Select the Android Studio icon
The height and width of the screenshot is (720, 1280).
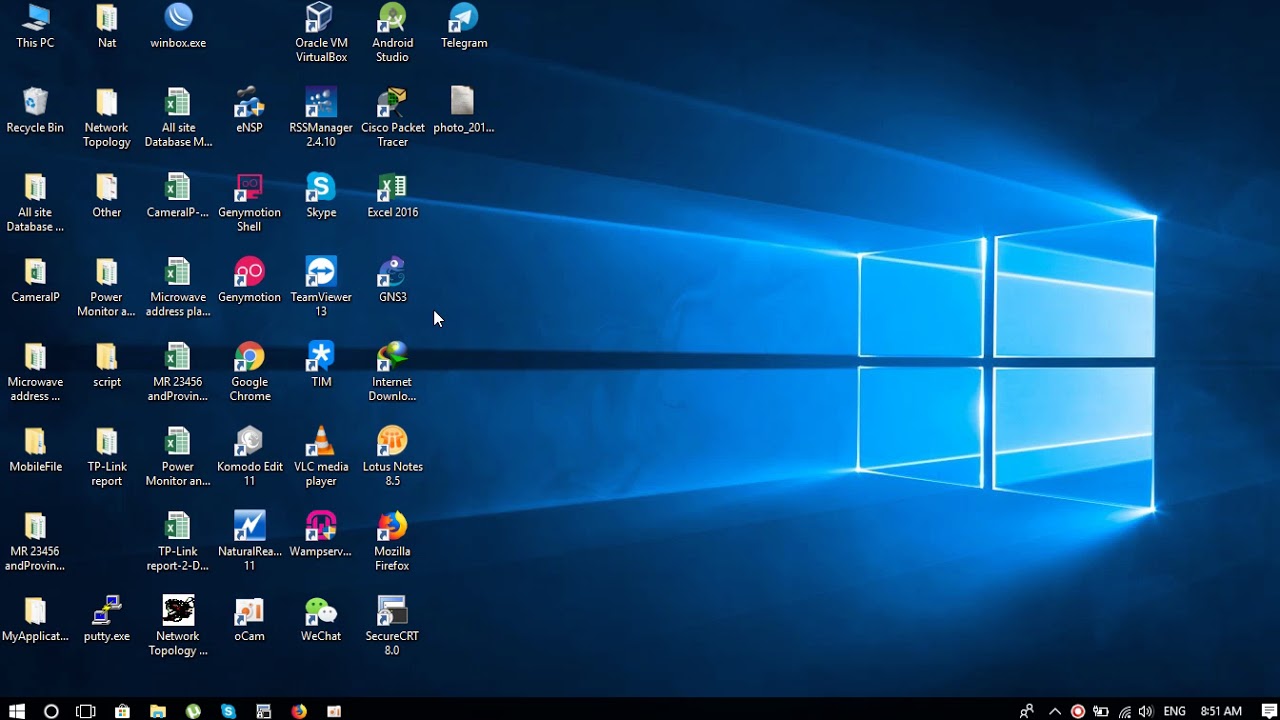tap(392, 33)
